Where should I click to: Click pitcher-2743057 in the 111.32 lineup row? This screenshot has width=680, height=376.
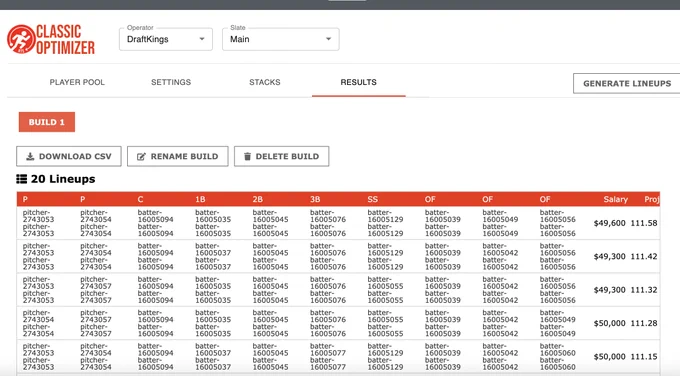coord(96,290)
